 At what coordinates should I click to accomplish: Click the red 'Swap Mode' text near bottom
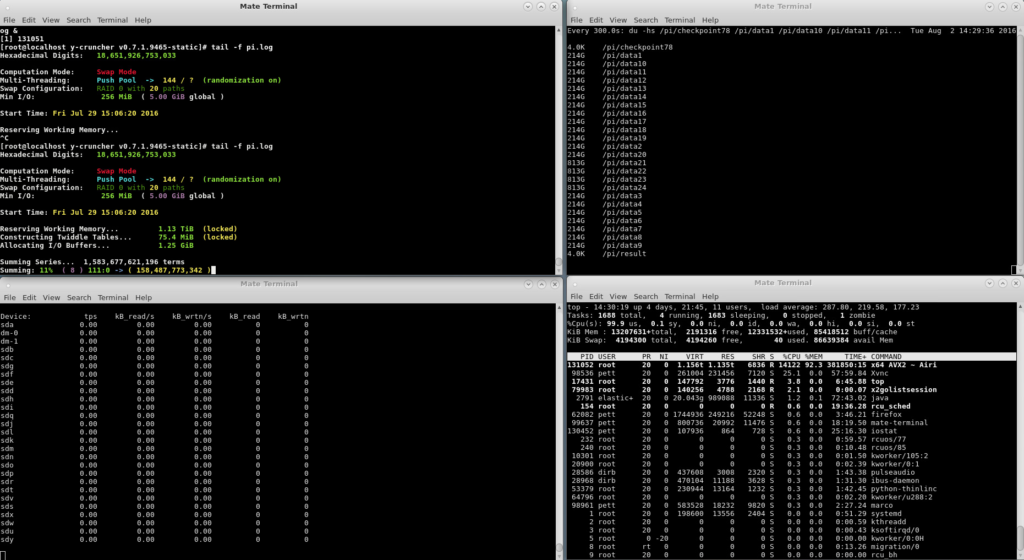point(116,172)
